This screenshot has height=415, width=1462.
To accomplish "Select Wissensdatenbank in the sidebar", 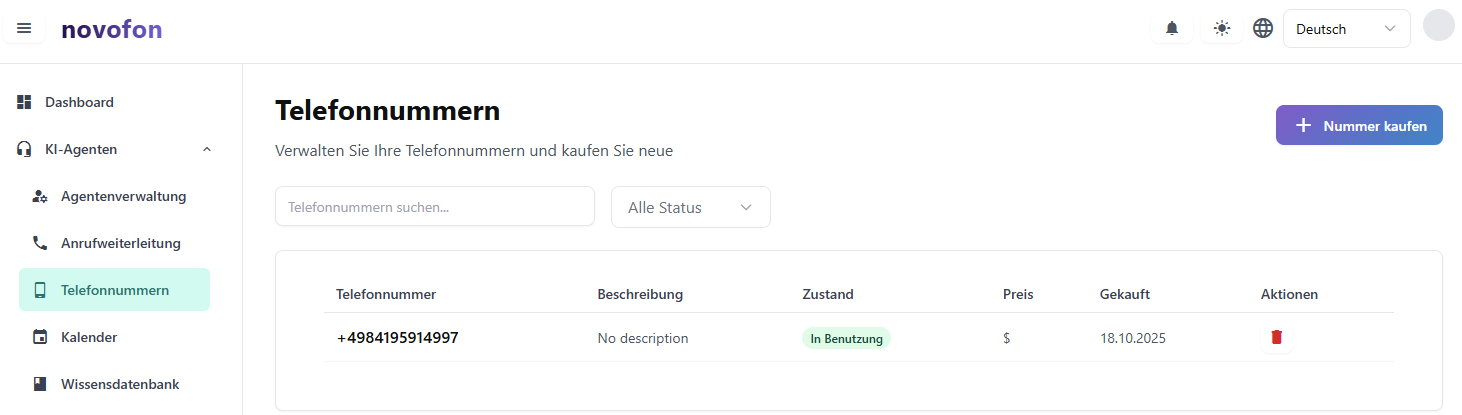I will coord(120,384).
